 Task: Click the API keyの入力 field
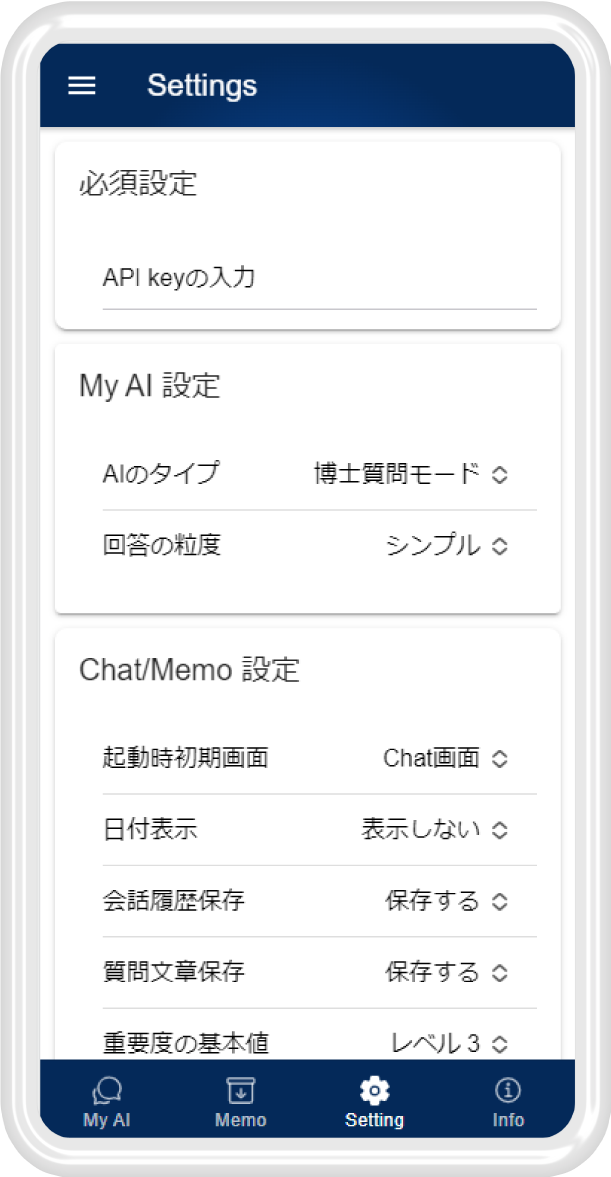[x=319, y=278]
